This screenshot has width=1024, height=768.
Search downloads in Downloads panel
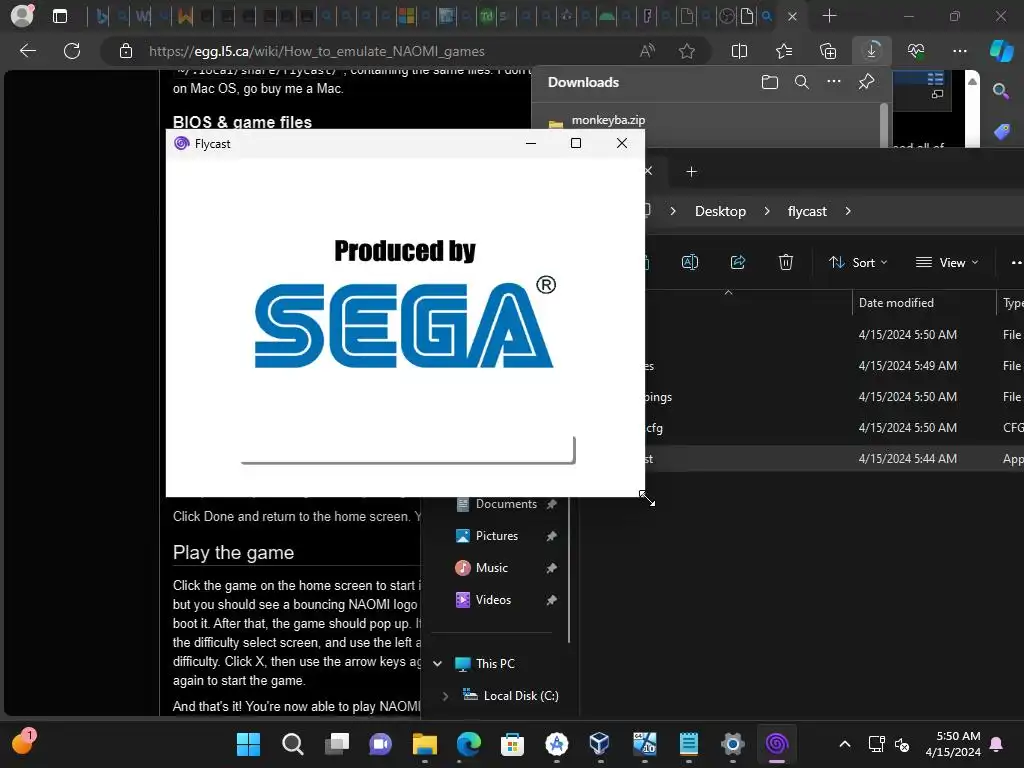(801, 82)
